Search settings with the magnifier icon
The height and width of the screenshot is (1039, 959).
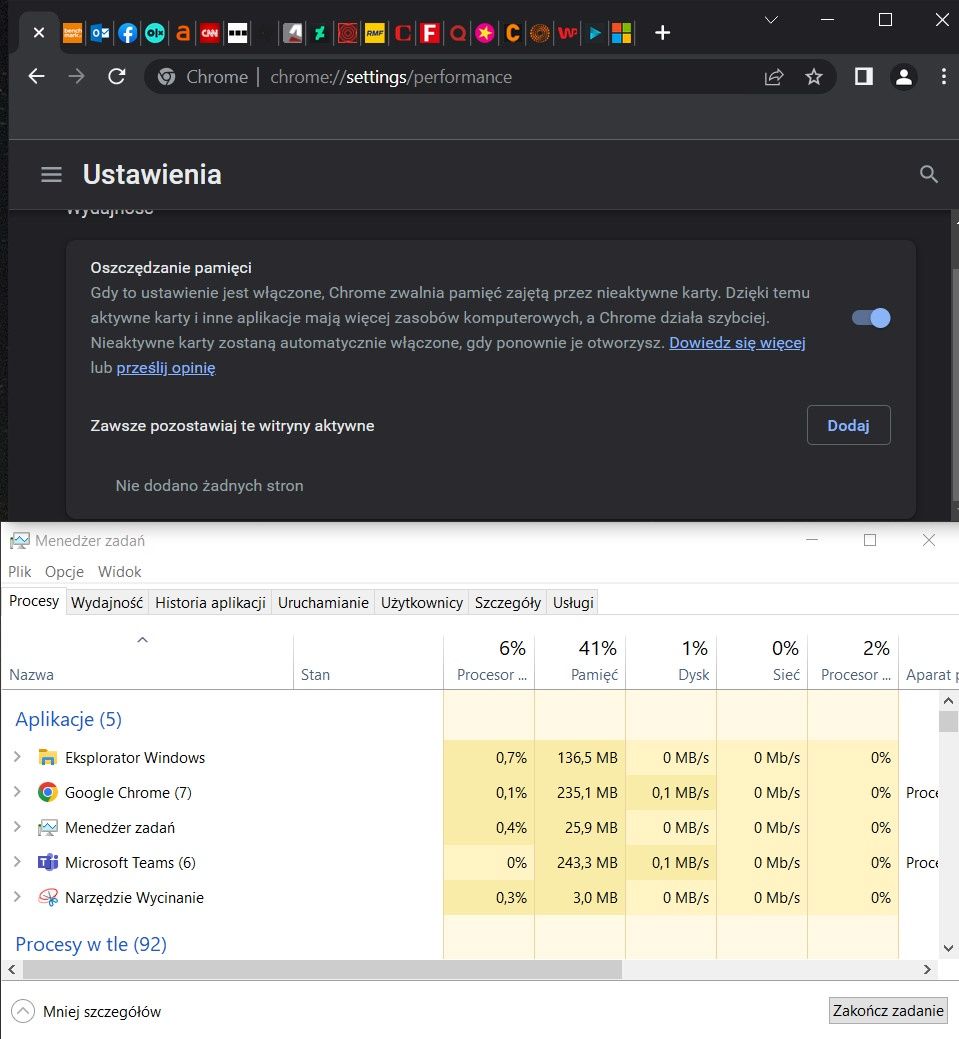(929, 174)
